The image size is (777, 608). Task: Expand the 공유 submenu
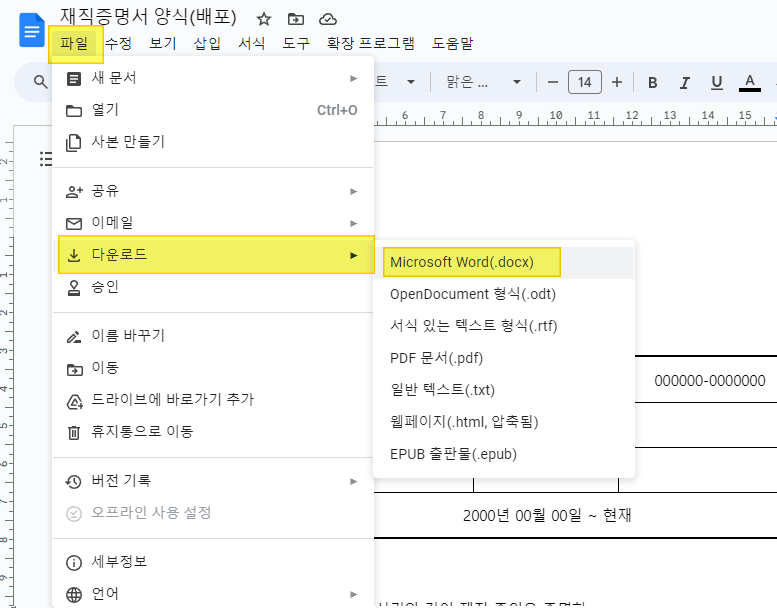[213, 191]
